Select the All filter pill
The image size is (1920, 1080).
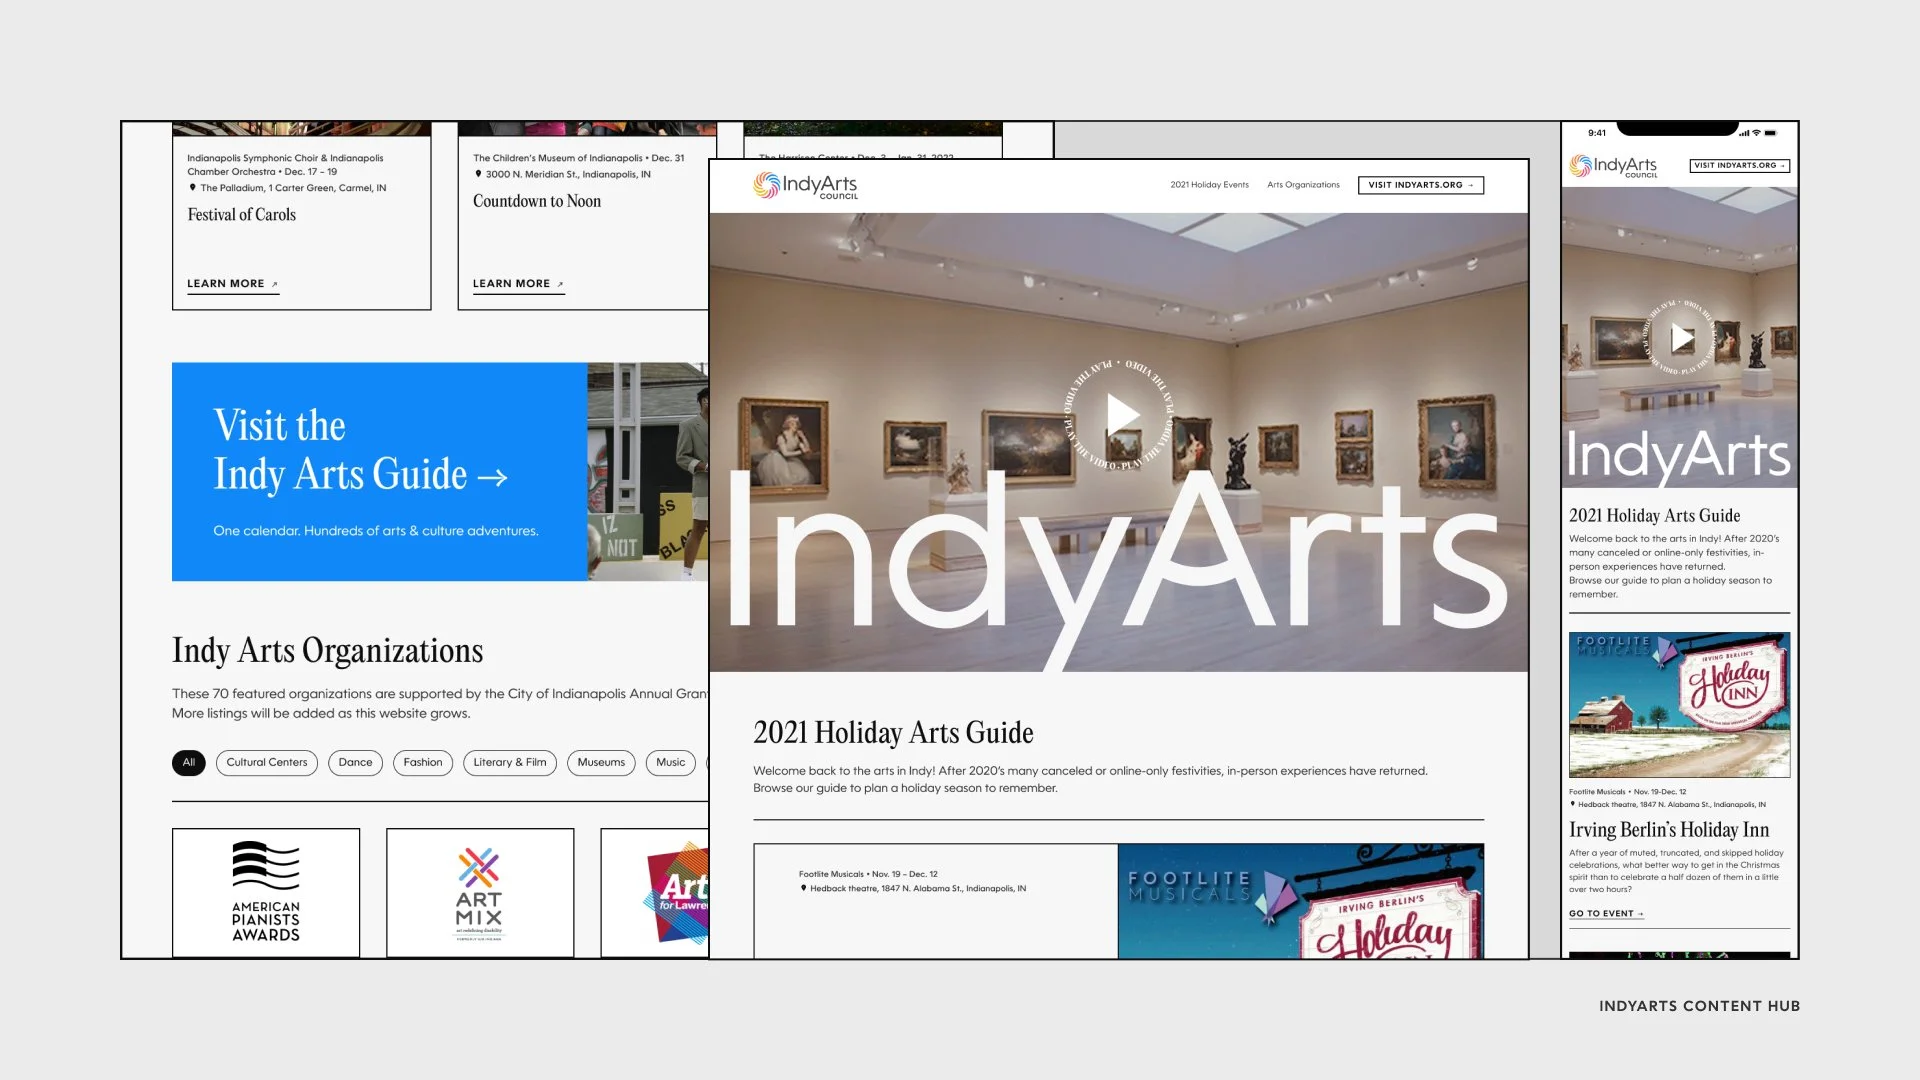[189, 762]
